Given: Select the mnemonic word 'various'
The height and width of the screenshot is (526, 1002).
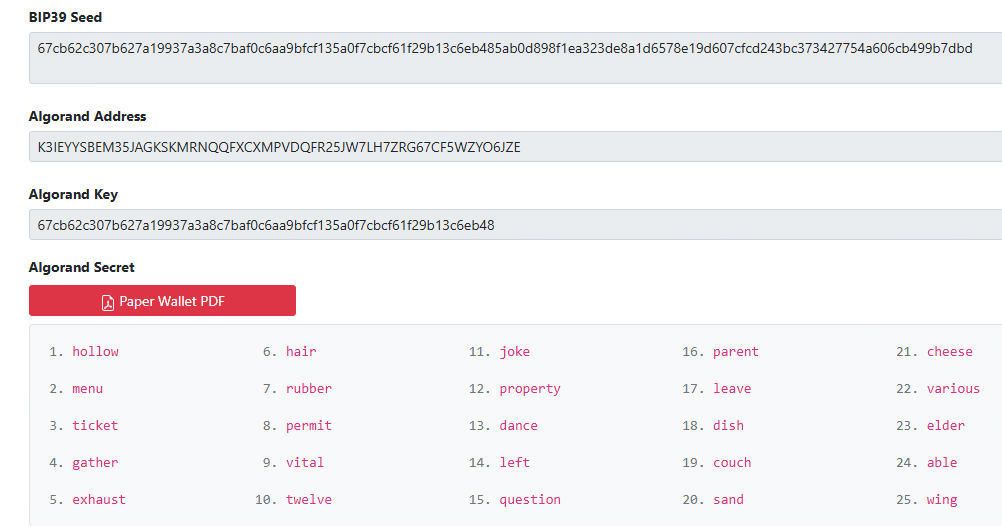Looking at the screenshot, I should [x=953, y=388].
